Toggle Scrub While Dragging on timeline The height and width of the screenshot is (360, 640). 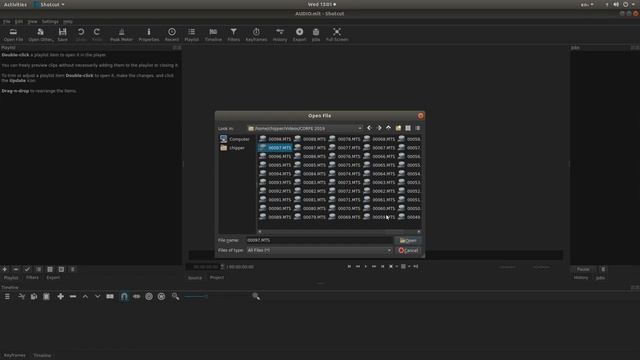(136, 296)
